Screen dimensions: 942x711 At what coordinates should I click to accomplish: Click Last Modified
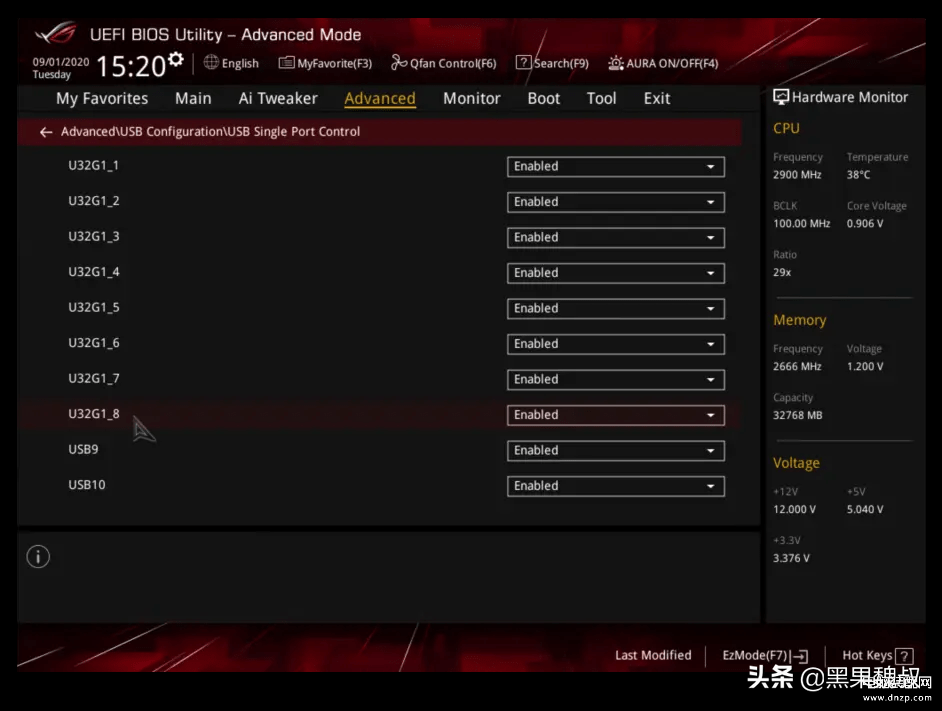point(653,655)
